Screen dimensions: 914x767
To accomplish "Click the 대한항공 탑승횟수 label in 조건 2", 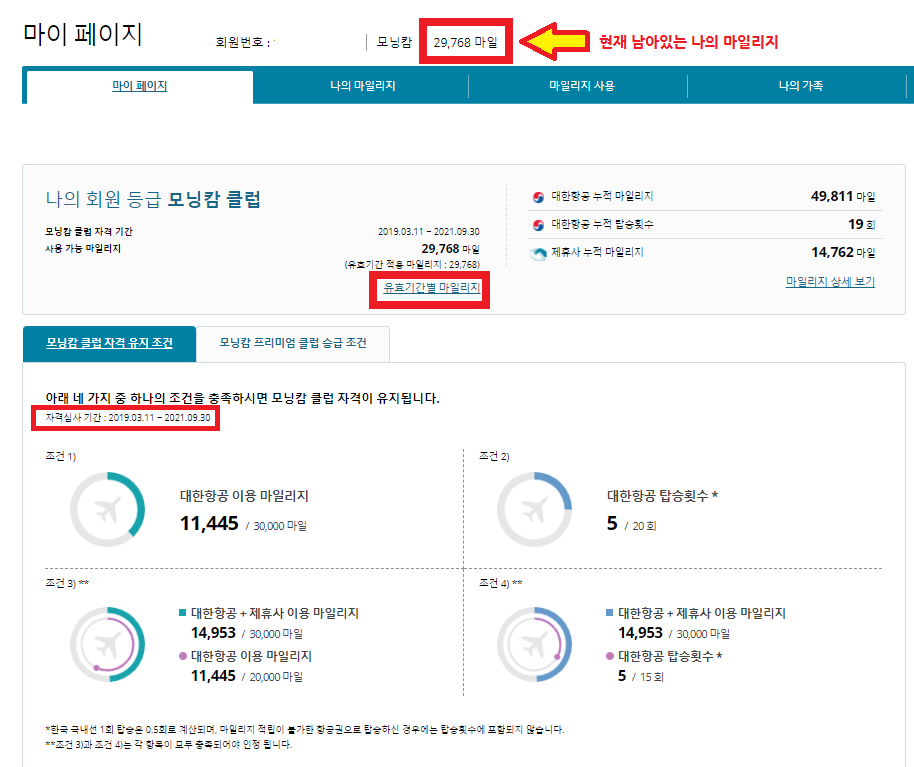I will click(663, 496).
